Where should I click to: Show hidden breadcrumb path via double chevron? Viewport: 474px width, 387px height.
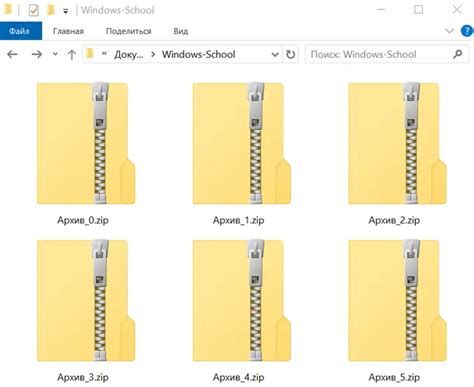[x=104, y=53]
